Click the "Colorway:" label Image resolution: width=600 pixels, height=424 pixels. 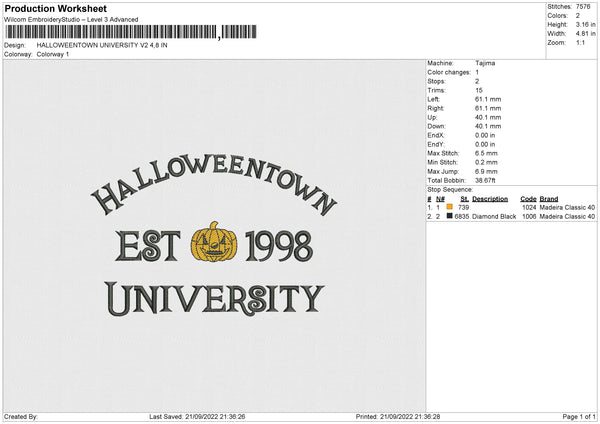18,54
